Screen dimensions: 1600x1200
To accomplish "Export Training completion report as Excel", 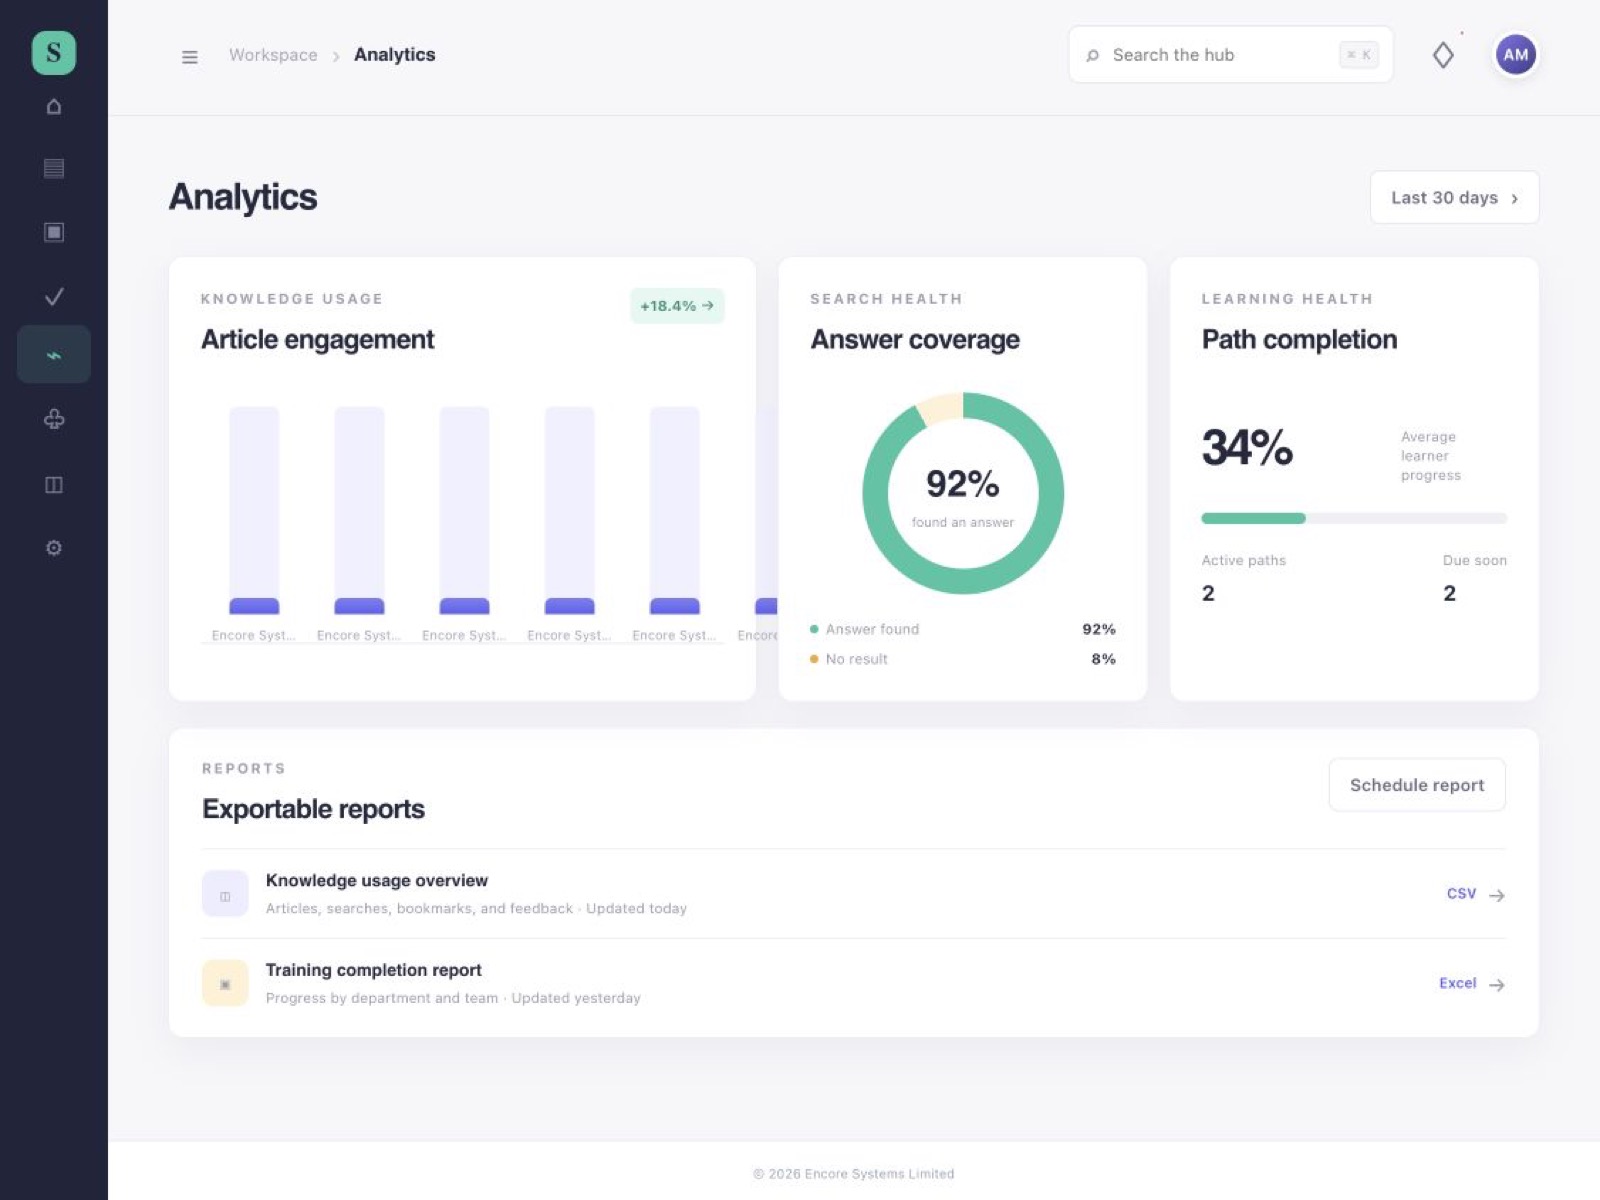I will tap(1458, 983).
